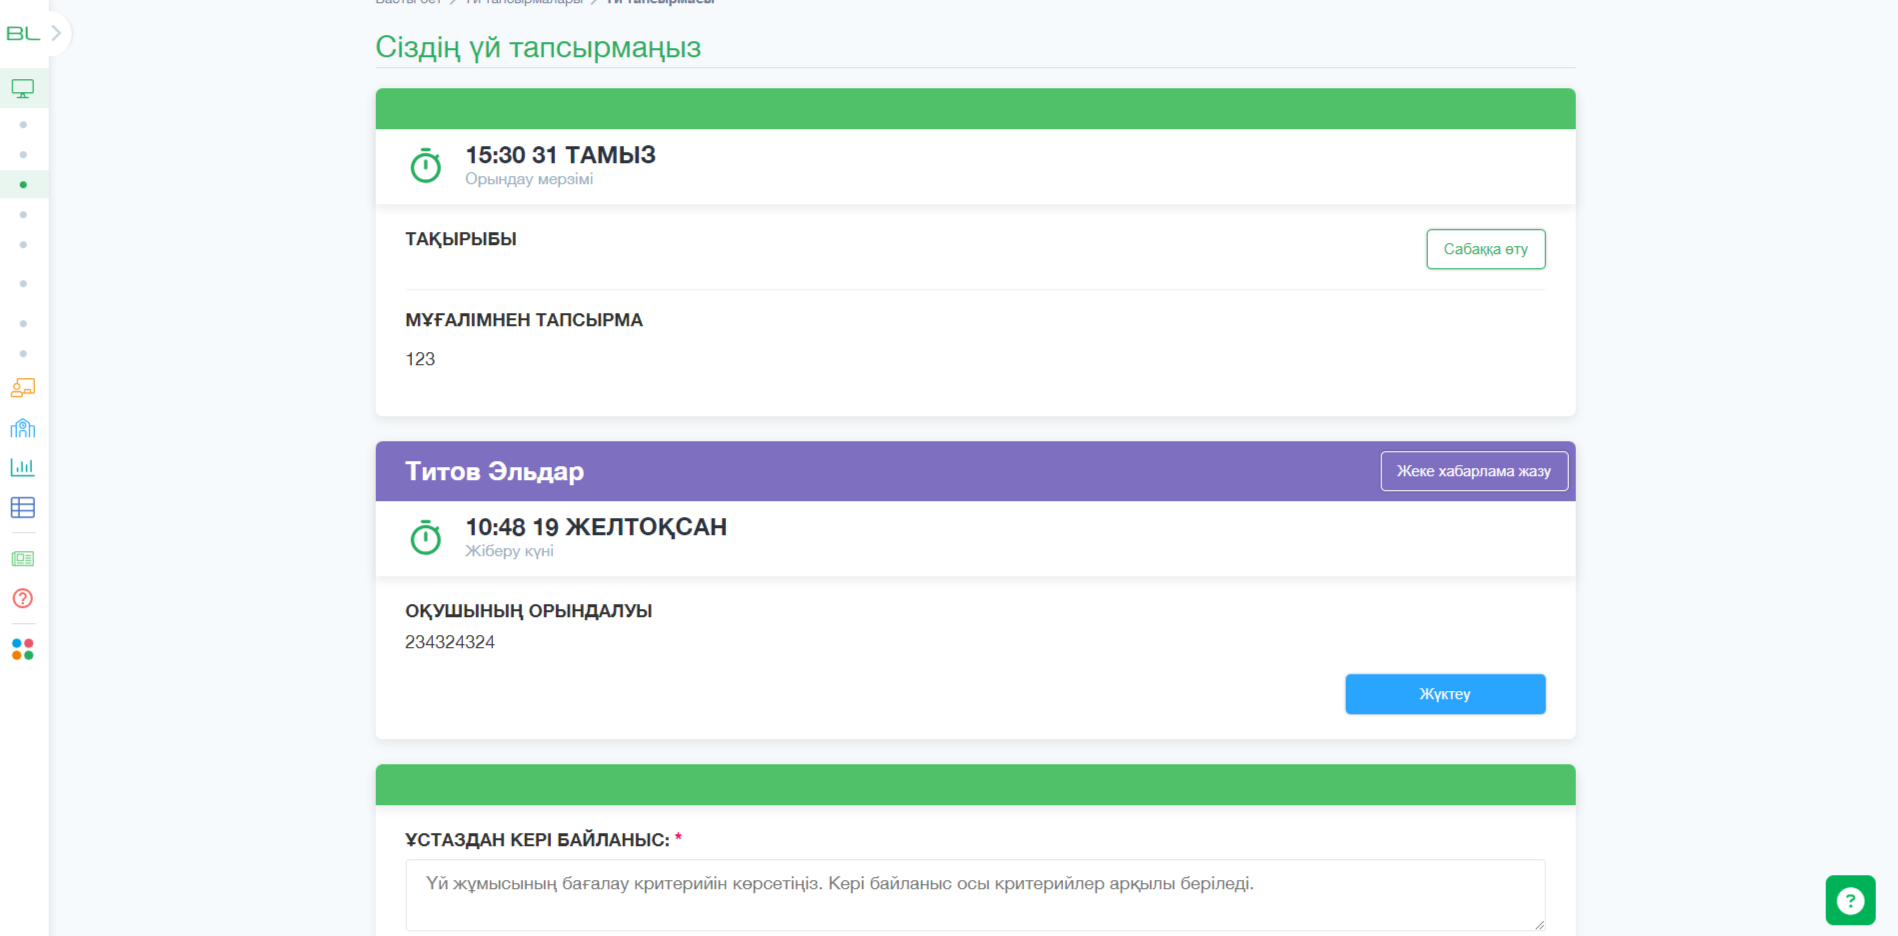The height and width of the screenshot is (936, 1898).
Task: Open the bar chart statistics icon
Action: 23,467
